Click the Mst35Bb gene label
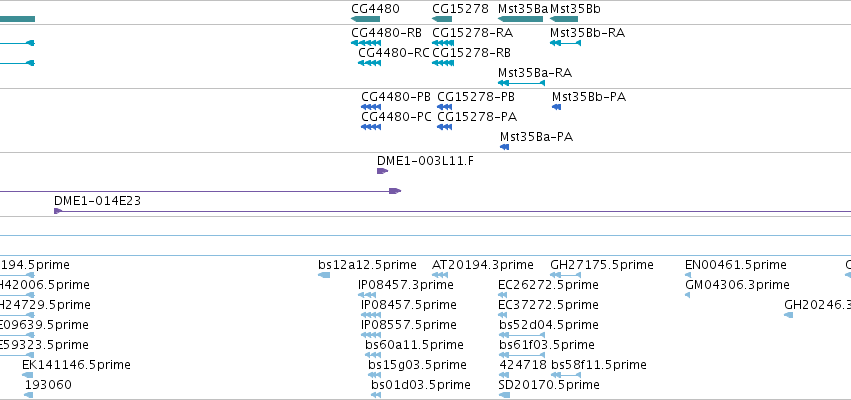Screen dimensions: 851x400 pos(575,9)
